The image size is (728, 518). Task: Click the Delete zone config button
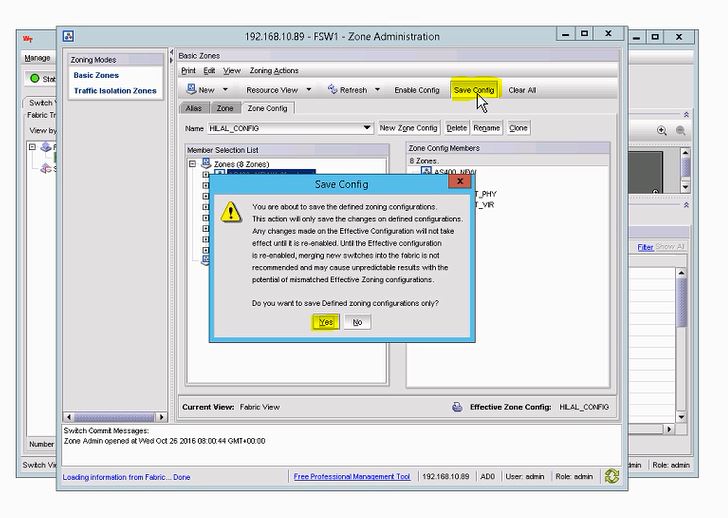(x=456, y=128)
